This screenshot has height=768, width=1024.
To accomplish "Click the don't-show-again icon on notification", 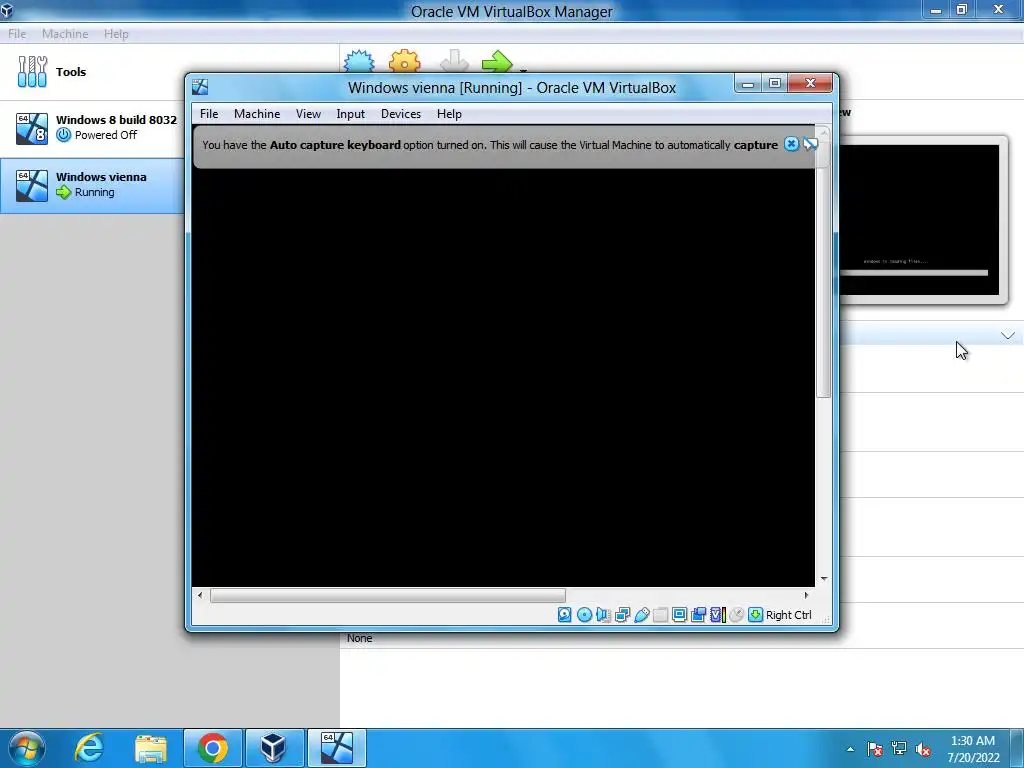I will pos(810,144).
